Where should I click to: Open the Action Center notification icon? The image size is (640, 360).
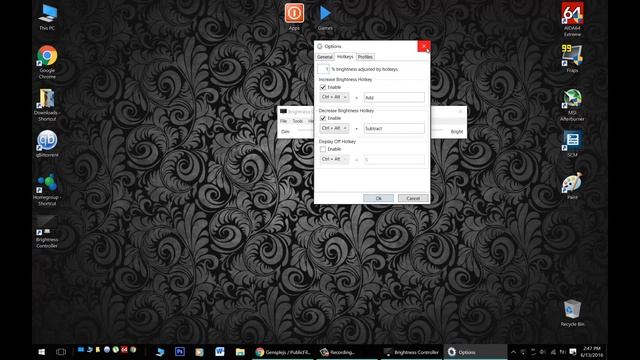[573, 352]
